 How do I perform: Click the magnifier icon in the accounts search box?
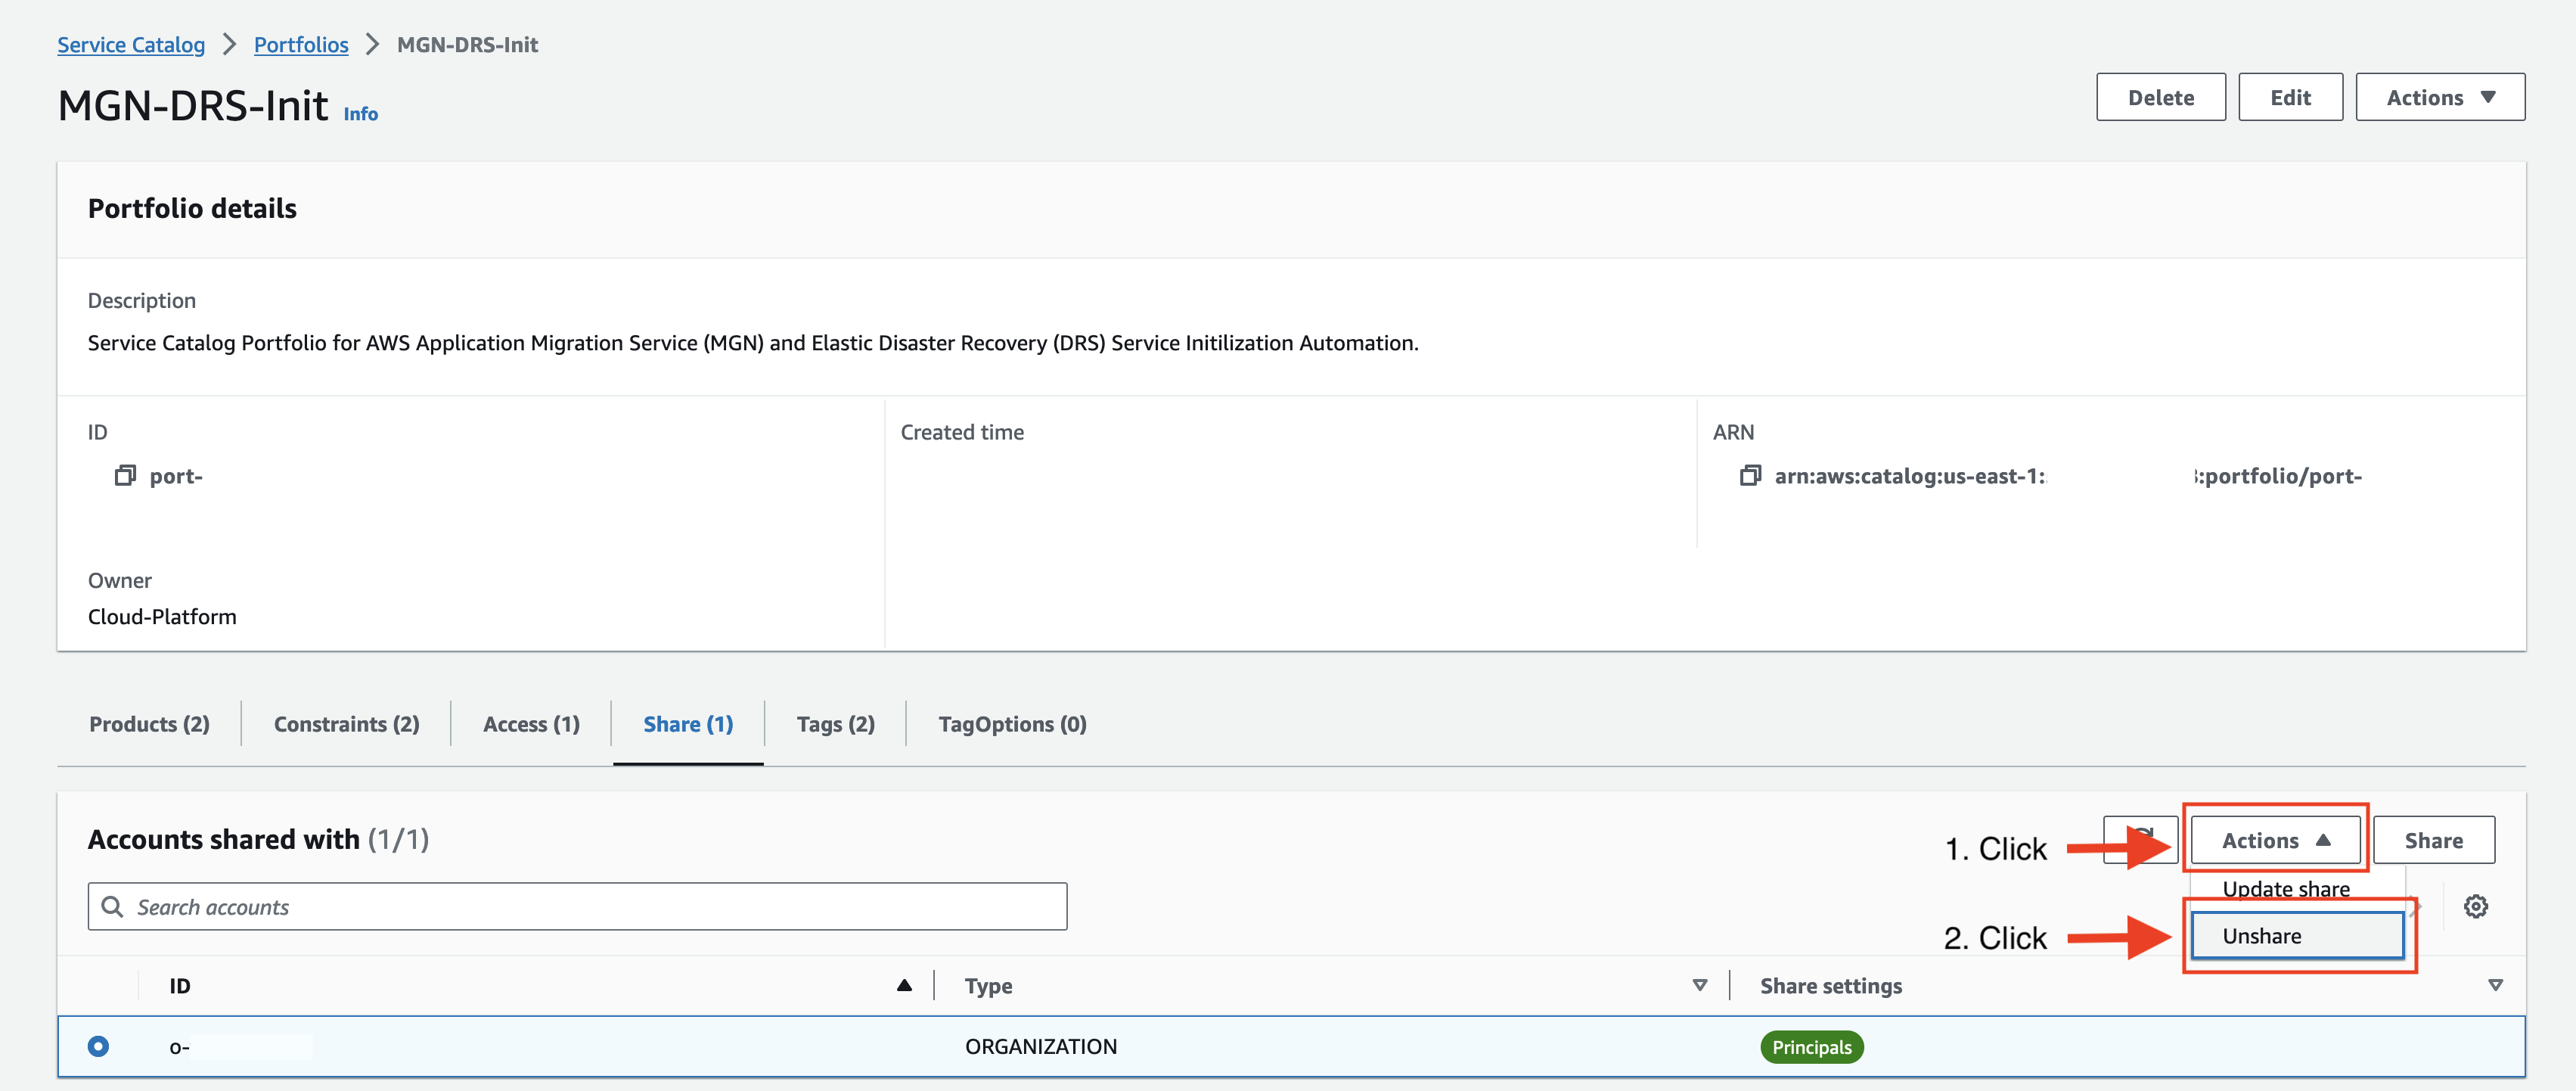click(113, 906)
